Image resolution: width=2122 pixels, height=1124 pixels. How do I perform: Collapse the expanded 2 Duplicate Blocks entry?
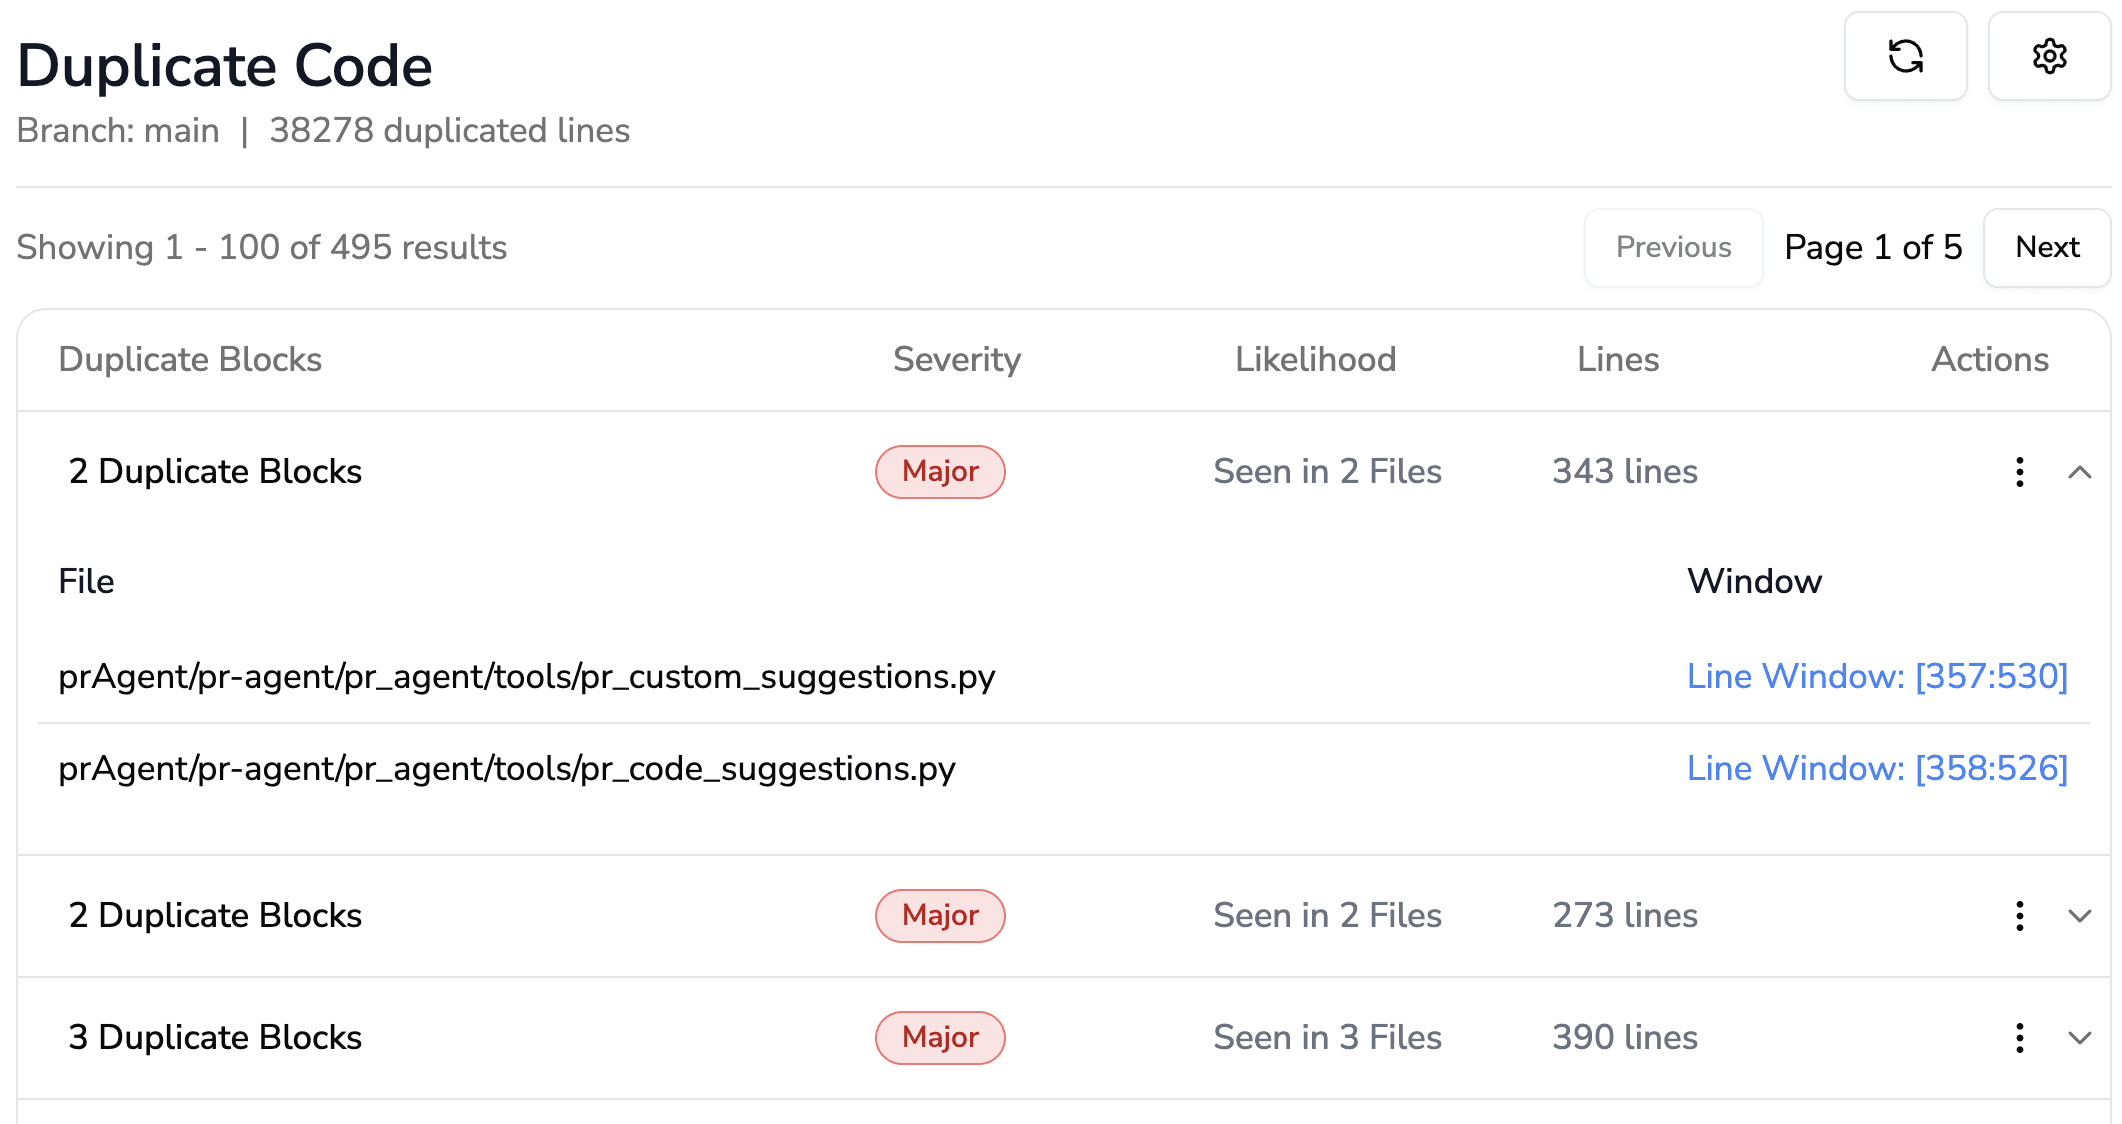(x=2081, y=471)
